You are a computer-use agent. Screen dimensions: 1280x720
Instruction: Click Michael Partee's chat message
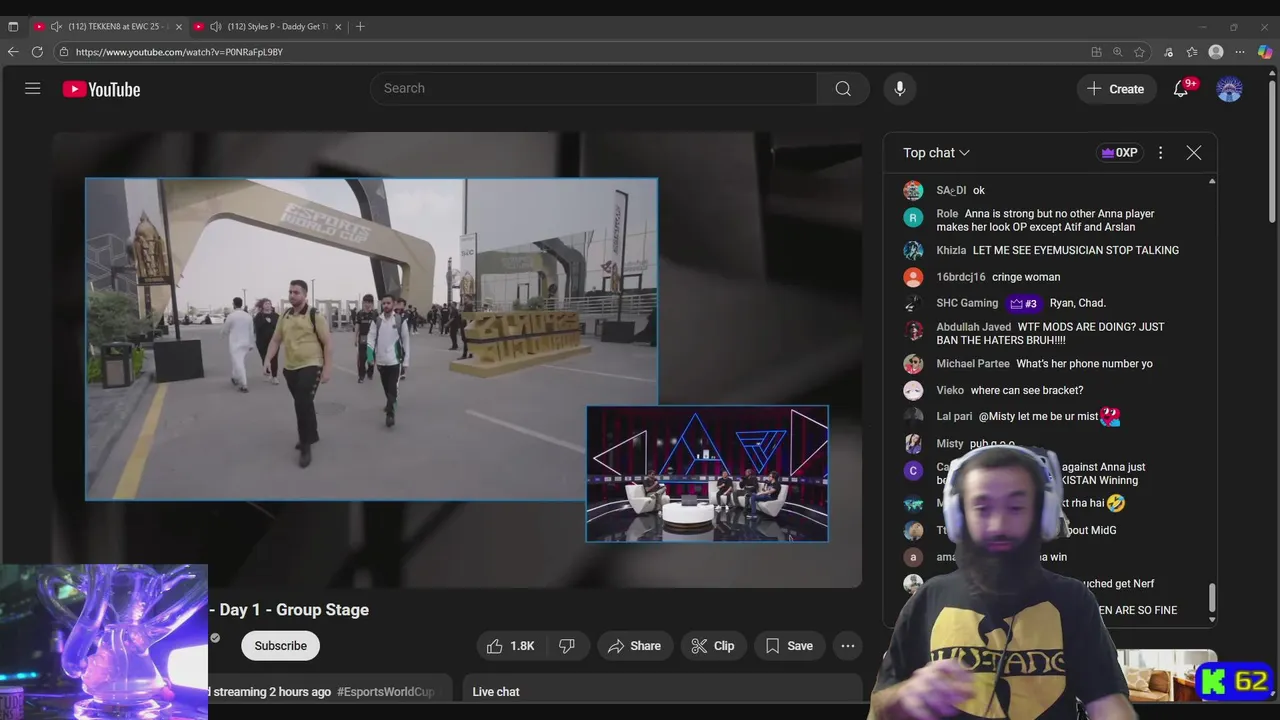(x=1084, y=364)
